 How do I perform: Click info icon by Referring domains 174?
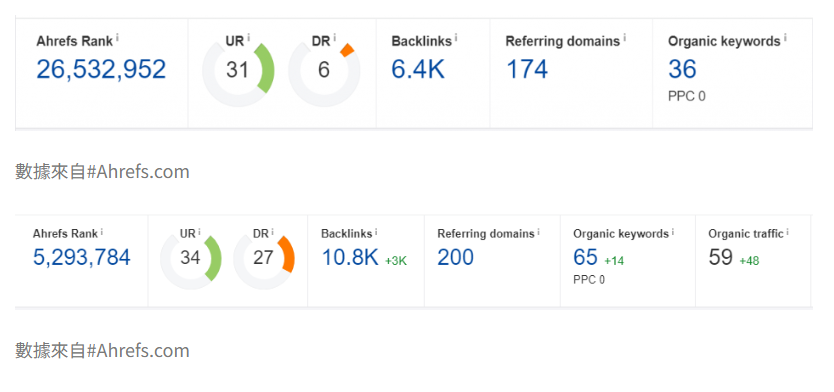[624, 38]
